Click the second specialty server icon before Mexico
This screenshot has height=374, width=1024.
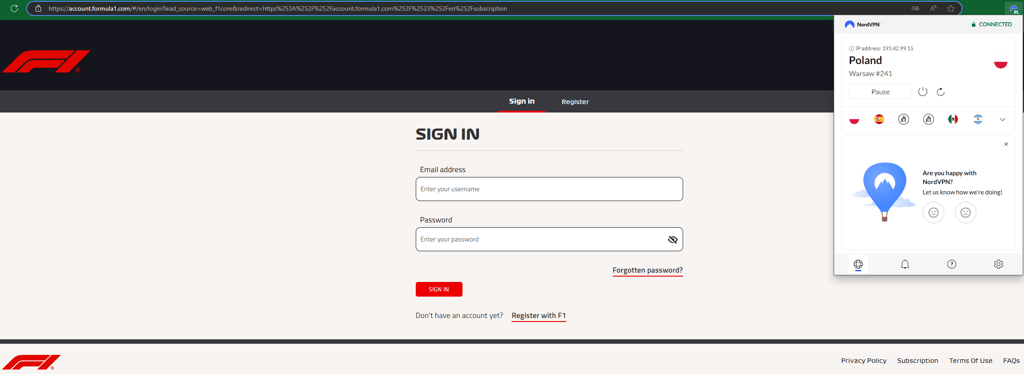pos(928,119)
